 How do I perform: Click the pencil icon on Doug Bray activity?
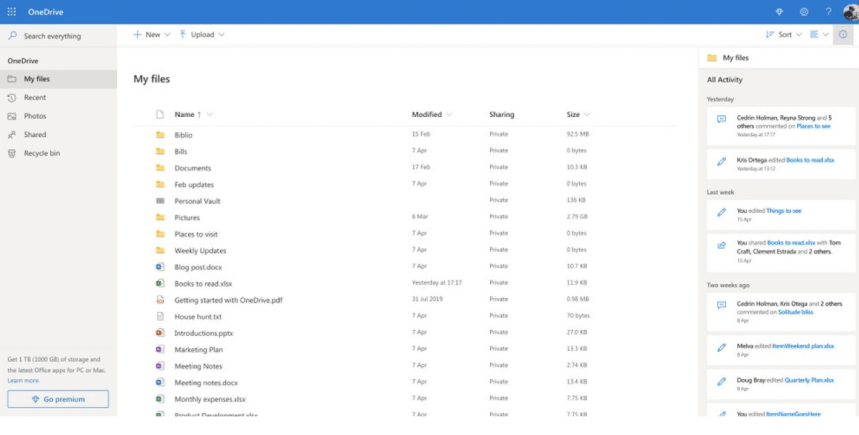coord(721,381)
